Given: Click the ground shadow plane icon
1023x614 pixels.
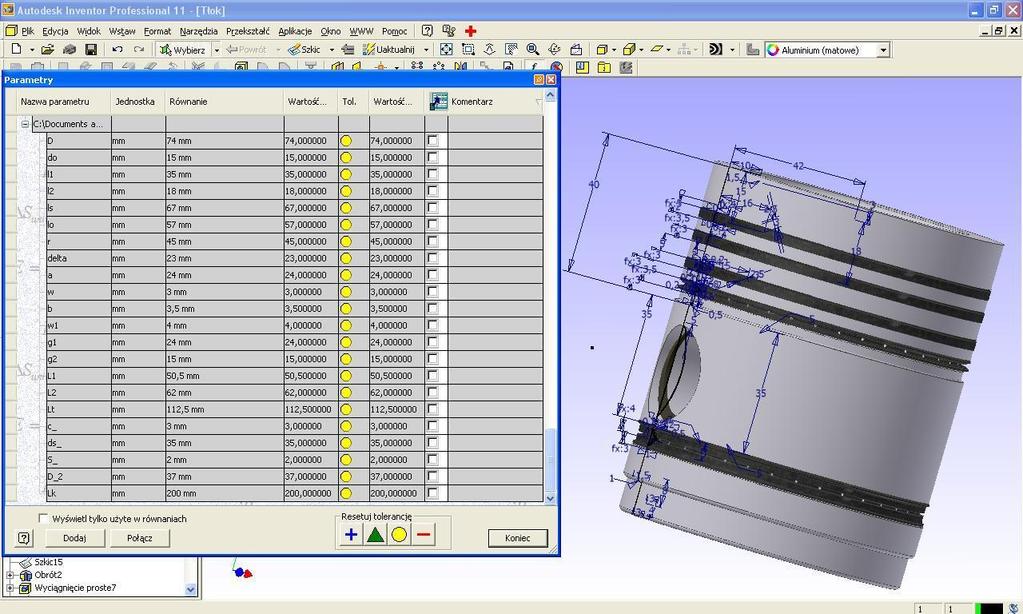Looking at the screenshot, I should [656, 49].
